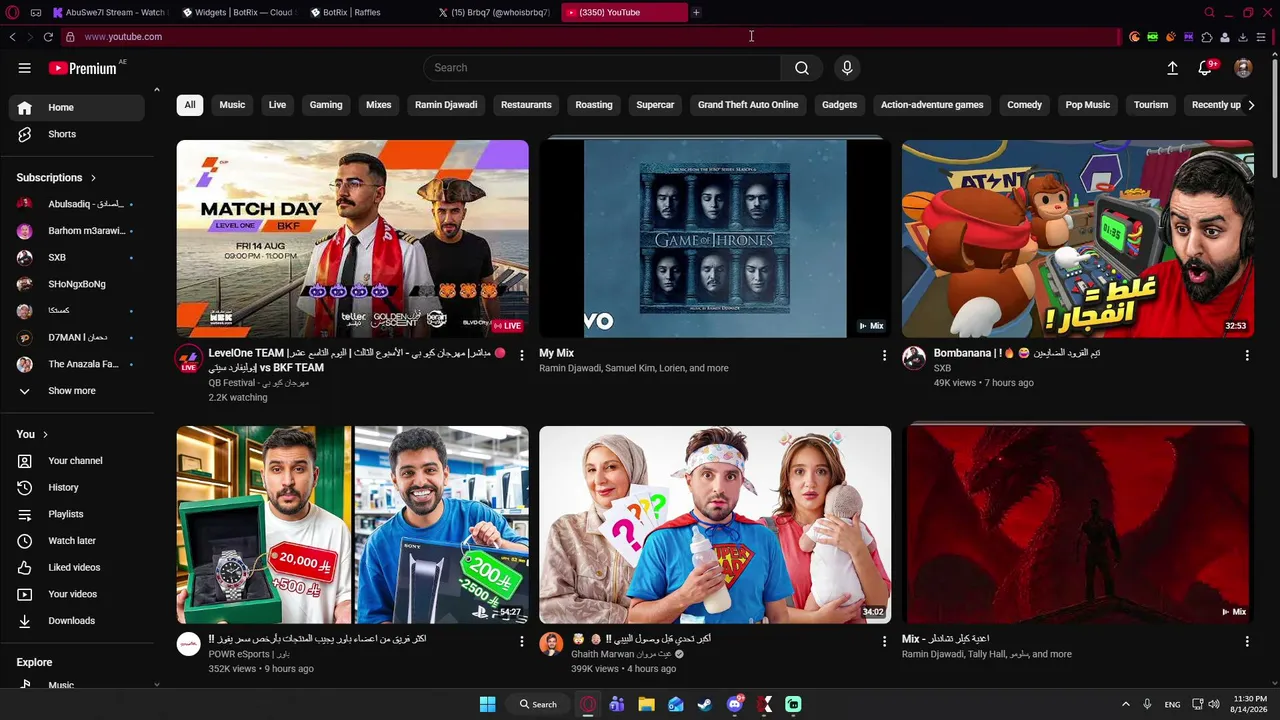The height and width of the screenshot is (720, 1280).
Task: Open File Explorer from the taskbar
Action: [x=646, y=704]
